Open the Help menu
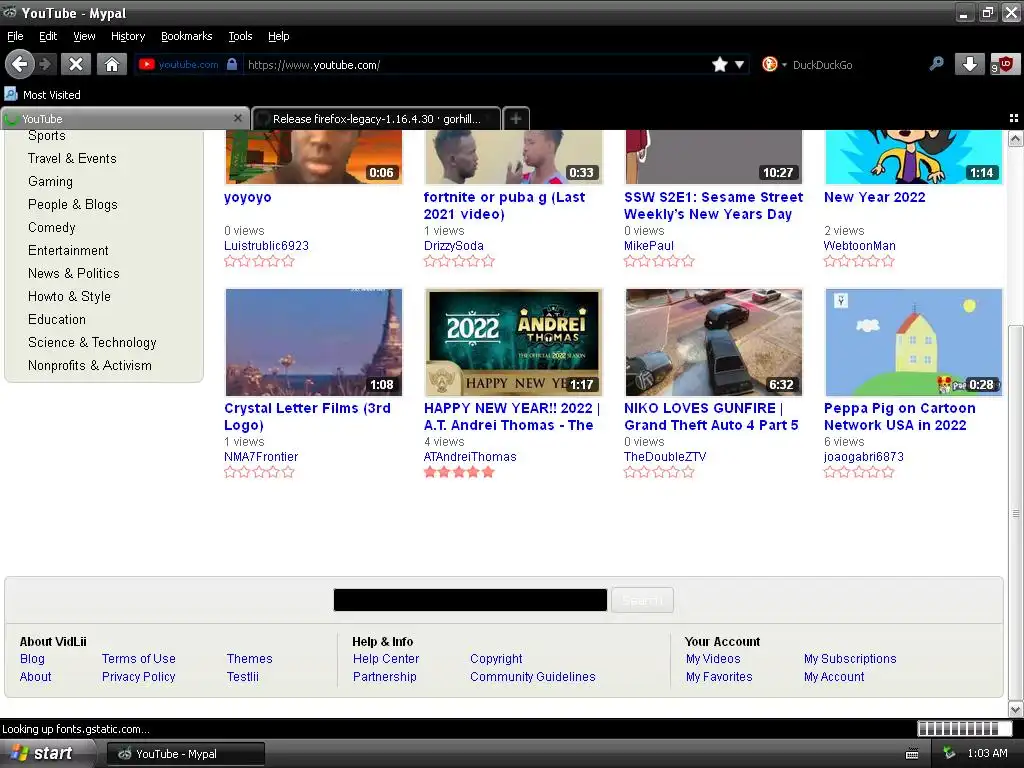The width and height of the screenshot is (1024, 768). [278, 36]
